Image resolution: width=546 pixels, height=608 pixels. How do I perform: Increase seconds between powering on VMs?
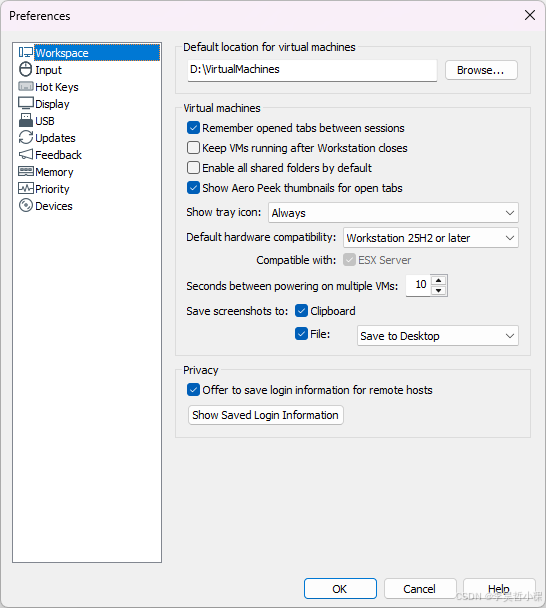pos(439,280)
